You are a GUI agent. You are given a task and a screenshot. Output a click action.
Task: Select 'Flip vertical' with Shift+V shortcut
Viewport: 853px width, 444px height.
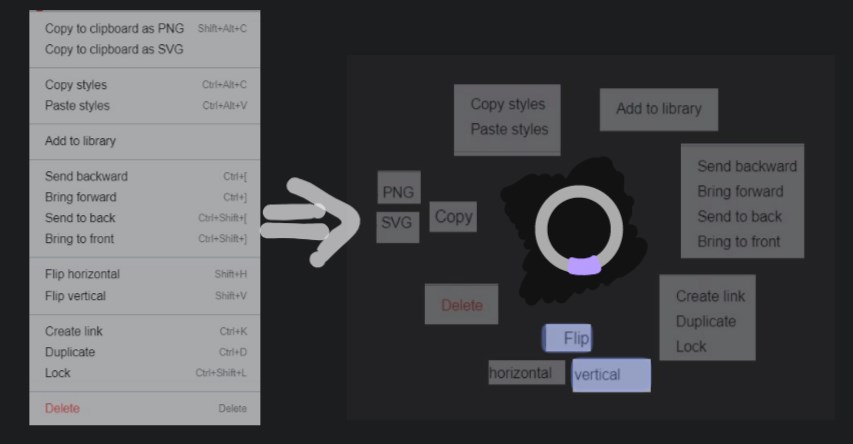(145, 296)
